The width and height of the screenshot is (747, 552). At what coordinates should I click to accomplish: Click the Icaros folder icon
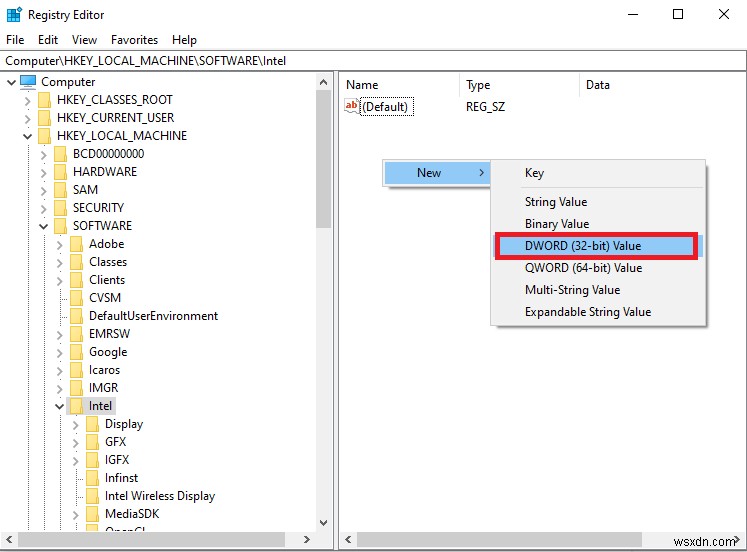point(76,370)
